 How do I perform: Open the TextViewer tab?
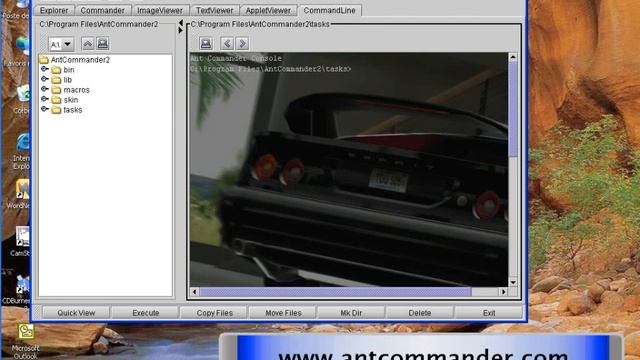coord(214,10)
